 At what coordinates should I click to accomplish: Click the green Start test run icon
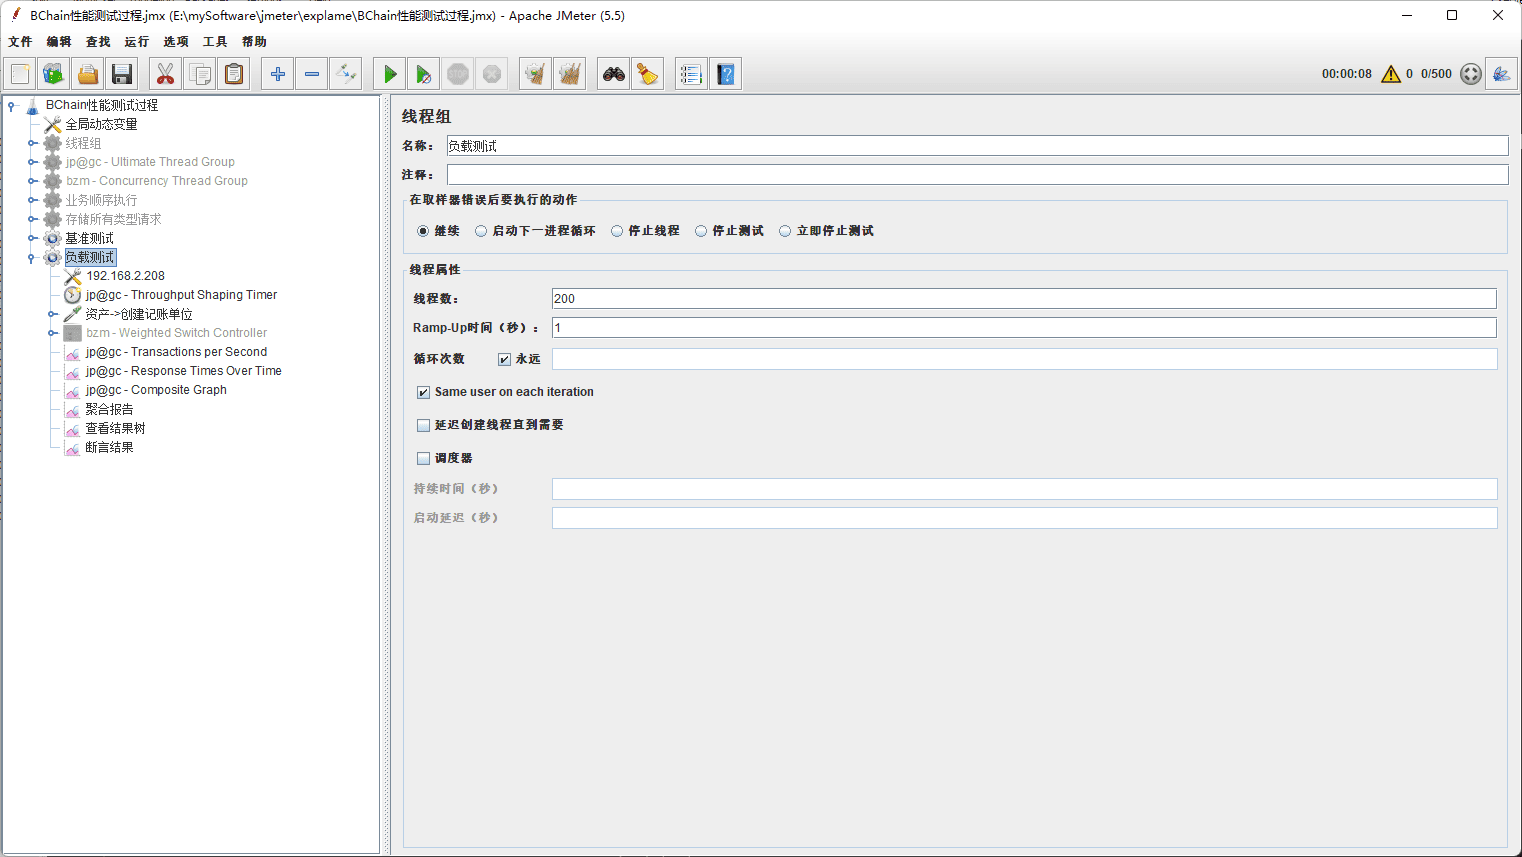(390, 74)
